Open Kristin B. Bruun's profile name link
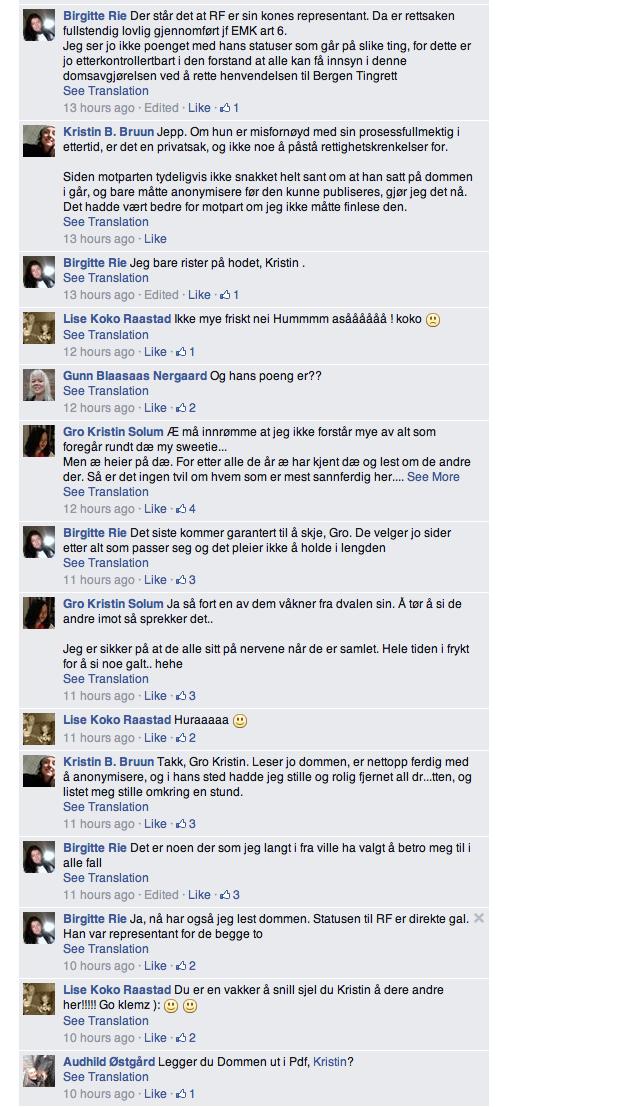Image resolution: width=620 pixels, height=1107 pixels. coord(109,132)
